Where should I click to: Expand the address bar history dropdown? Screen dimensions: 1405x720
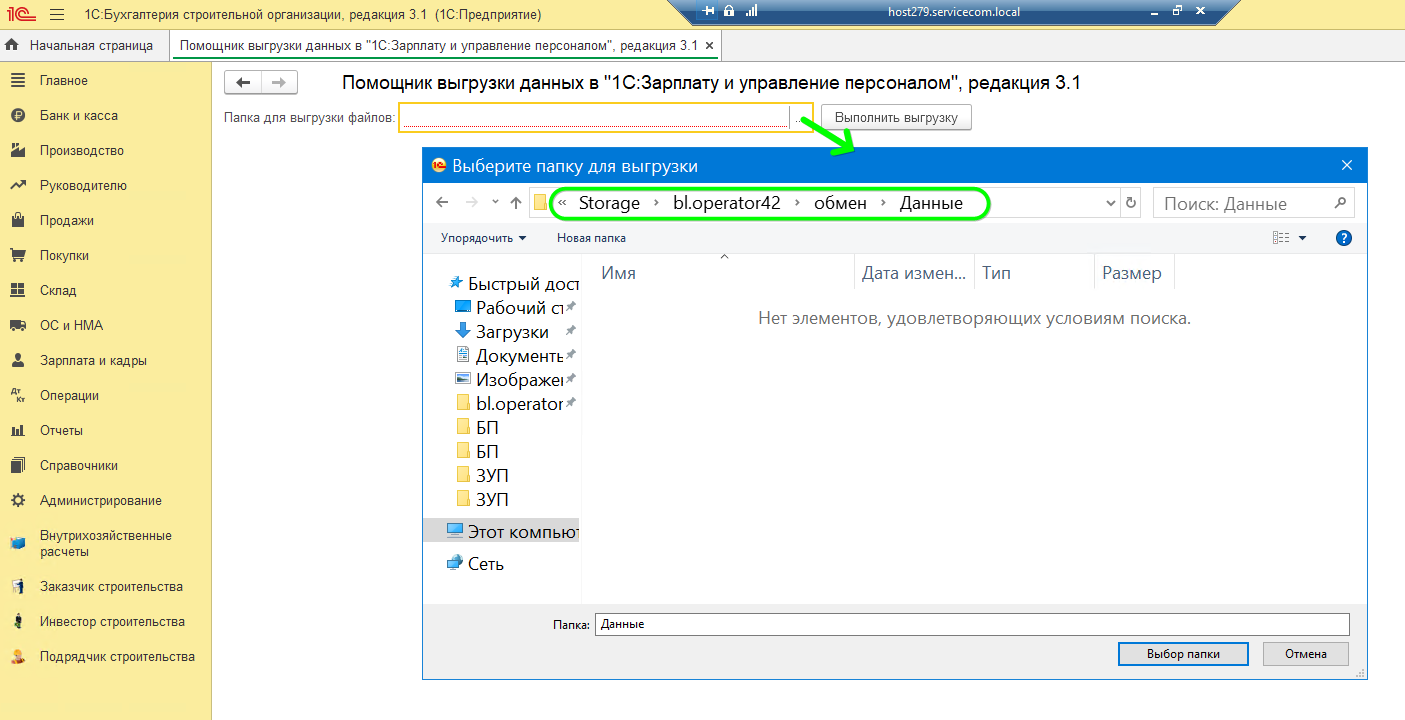point(1111,203)
